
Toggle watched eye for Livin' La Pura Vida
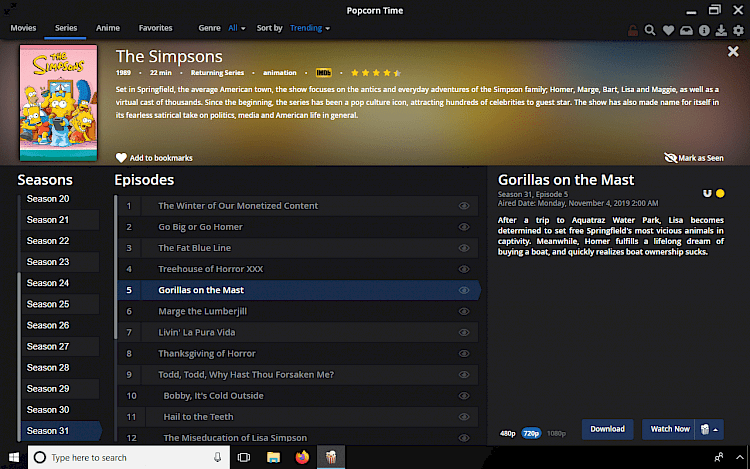pos(464,332)
